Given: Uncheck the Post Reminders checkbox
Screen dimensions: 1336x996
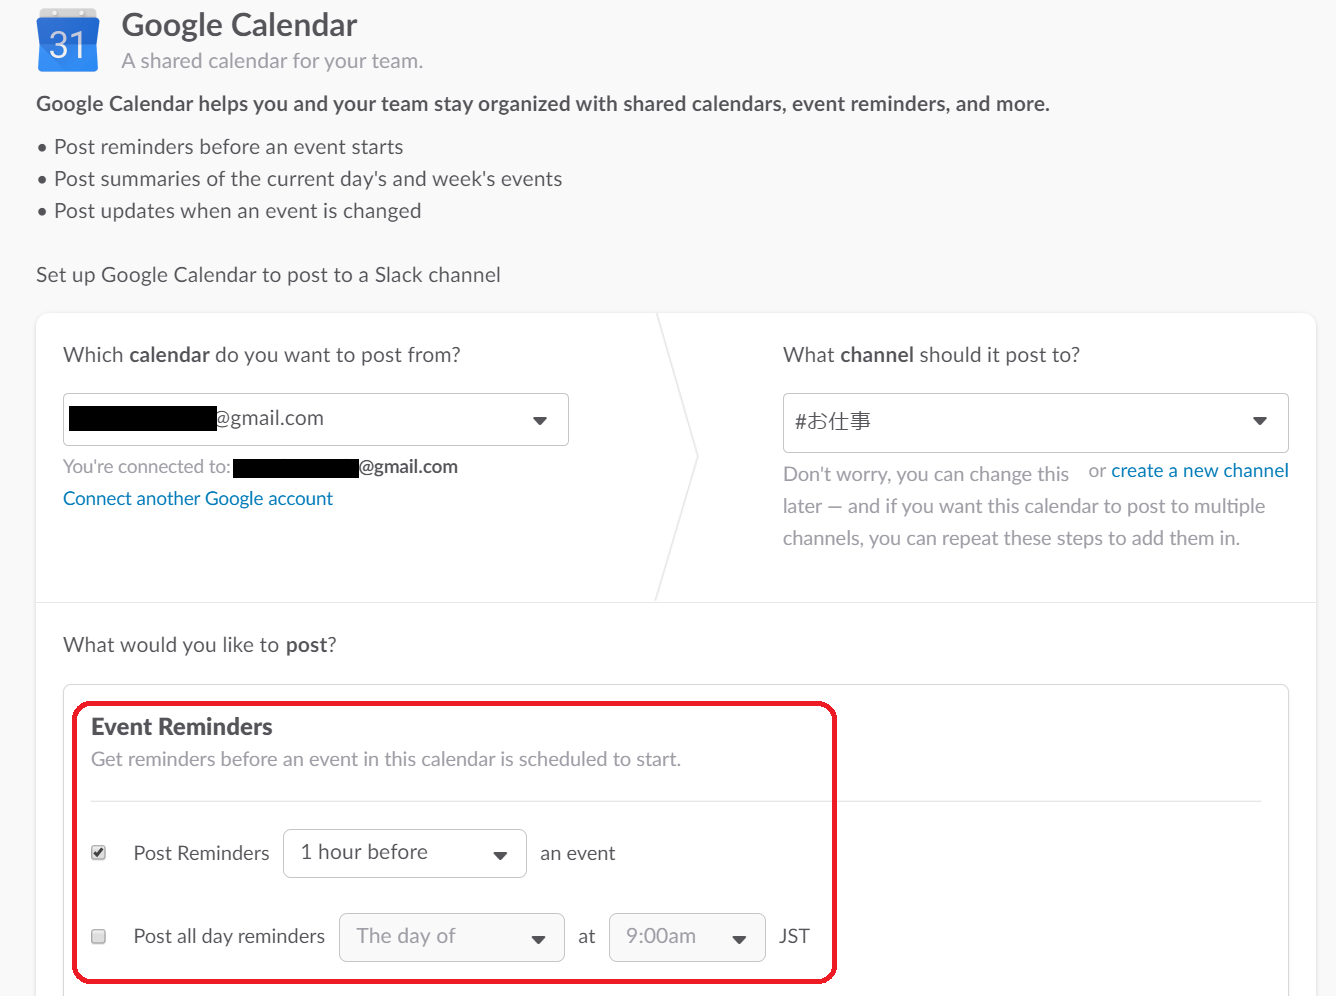Looking at the screenshot, I should [99, 853].
